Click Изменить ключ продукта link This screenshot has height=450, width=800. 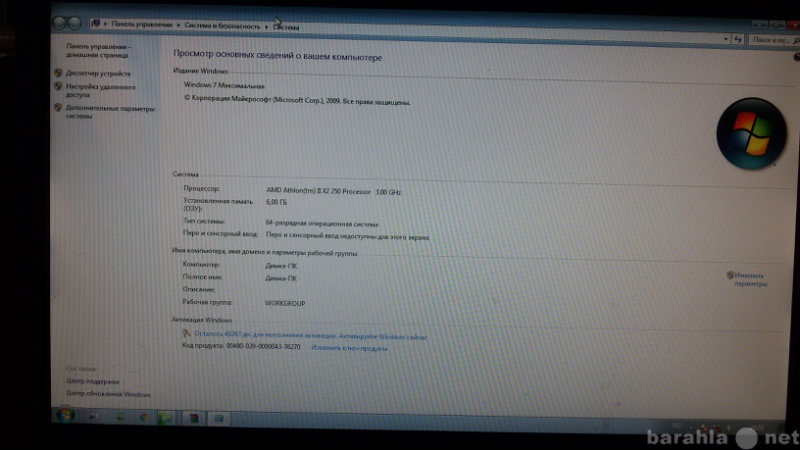tap(349, 348)
